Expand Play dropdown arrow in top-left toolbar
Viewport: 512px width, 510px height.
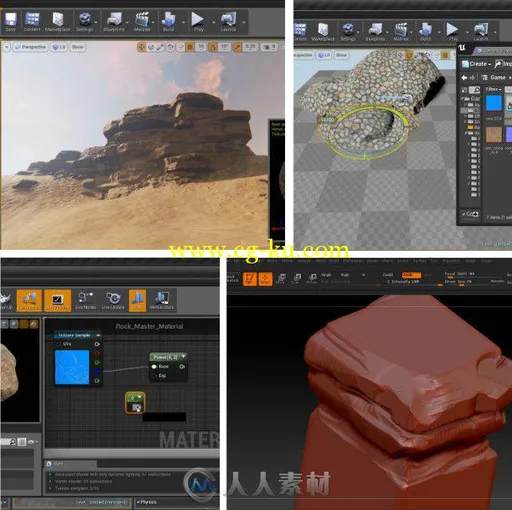213,23
